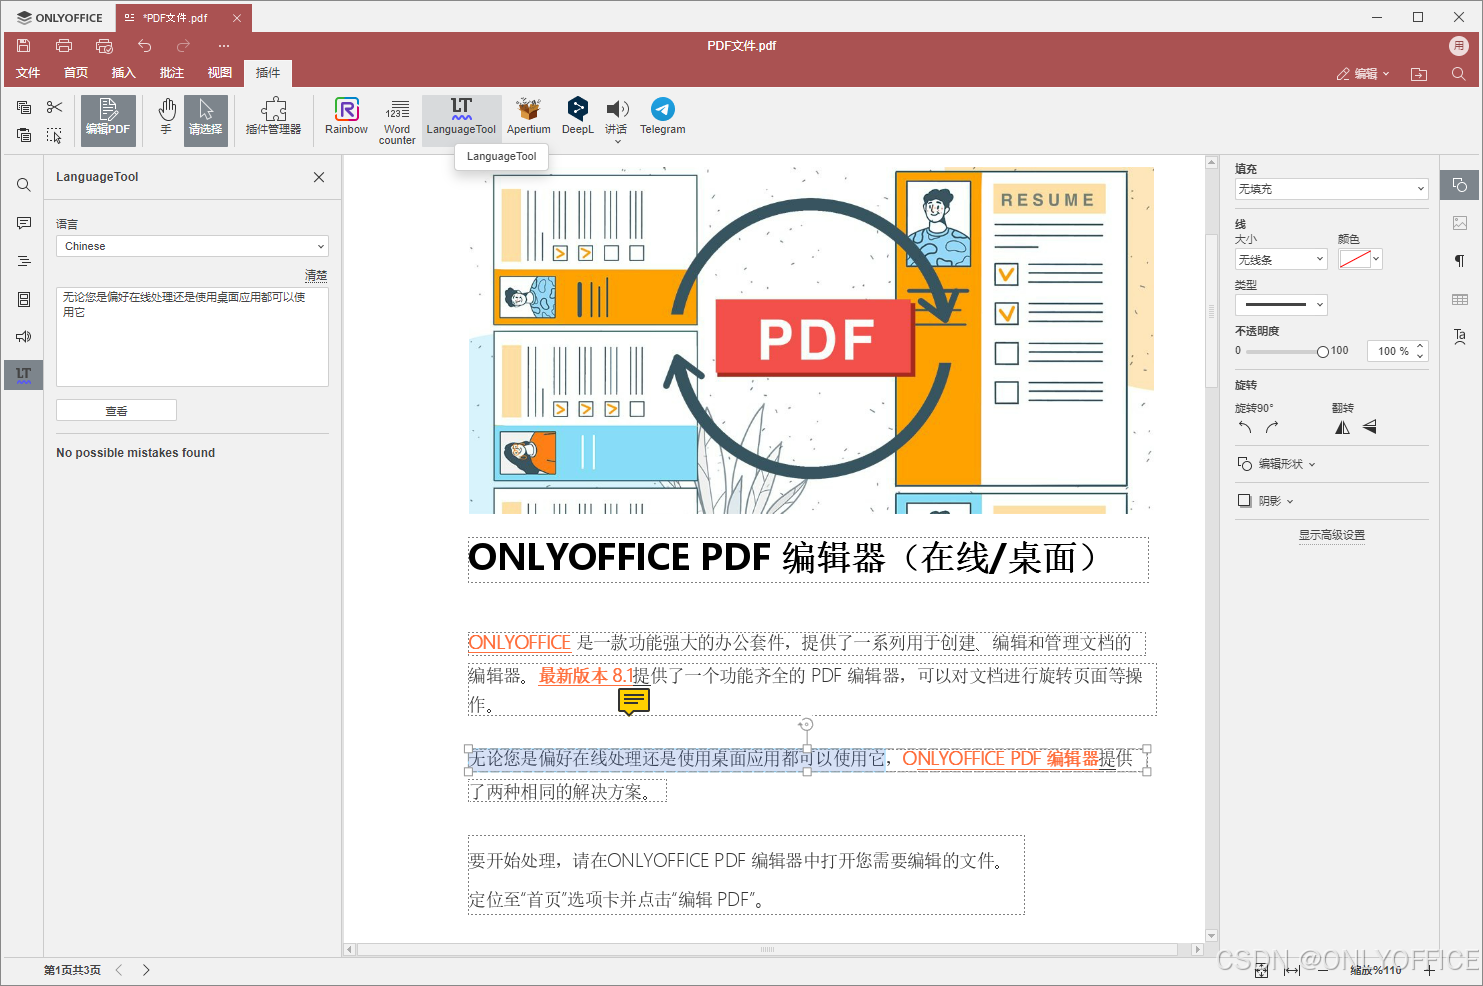Image resolution: width=1483 pixels, height=986 pixels.
Task: Click the Select all icon
Action: click(54, 135)
